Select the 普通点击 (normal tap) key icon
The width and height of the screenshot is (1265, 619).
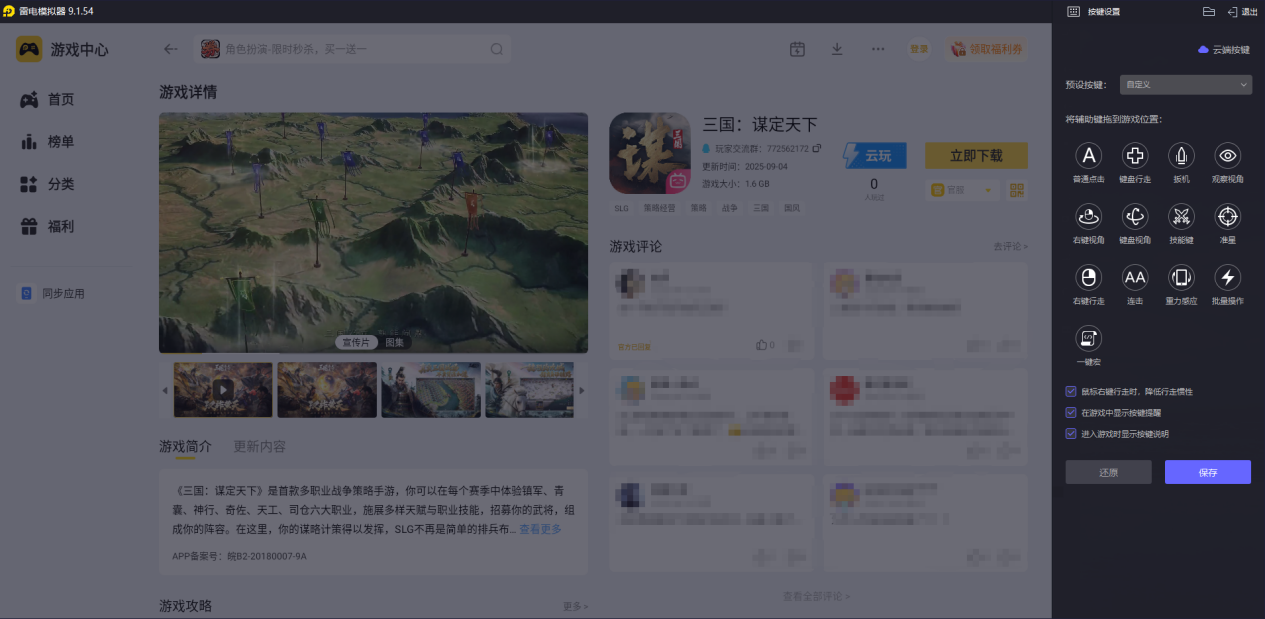point(1088,155)
